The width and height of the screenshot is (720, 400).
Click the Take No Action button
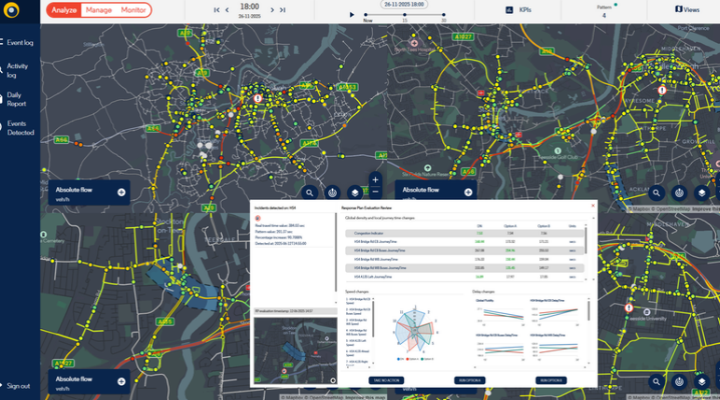[386, 380]
